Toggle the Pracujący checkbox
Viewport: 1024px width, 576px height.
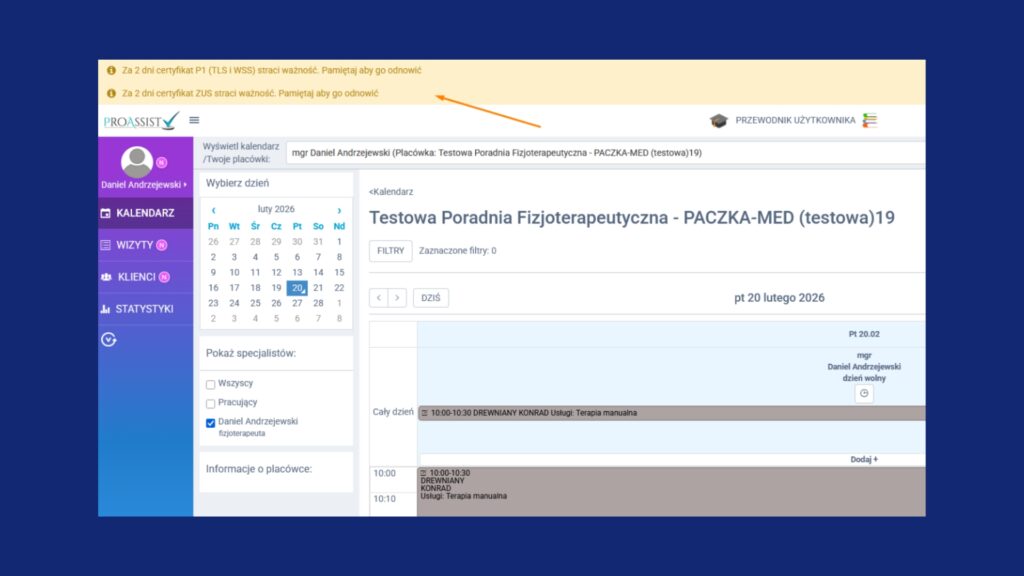click(211, 403)
